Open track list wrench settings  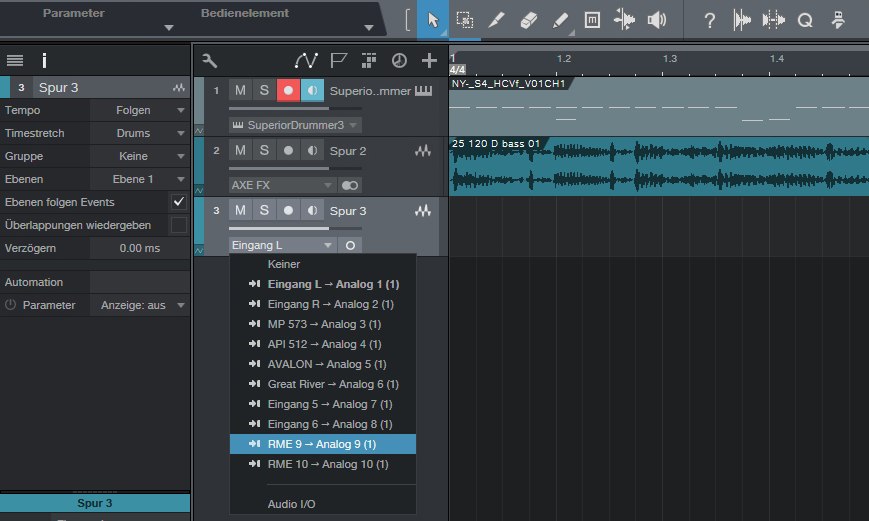pyautogui.click(x=209, y=60)
